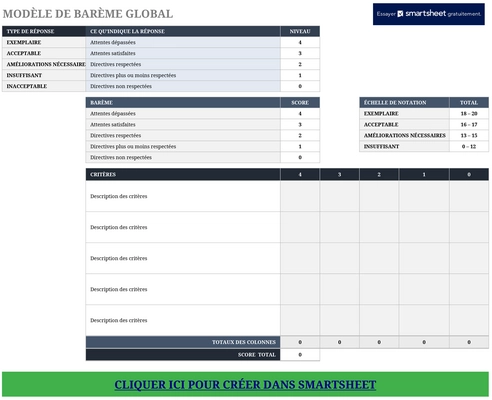Click the Niveau value 3 in ACCEPTABLE row
The width and height of the screenshot is (492, 400).
[x=300, y=53]
